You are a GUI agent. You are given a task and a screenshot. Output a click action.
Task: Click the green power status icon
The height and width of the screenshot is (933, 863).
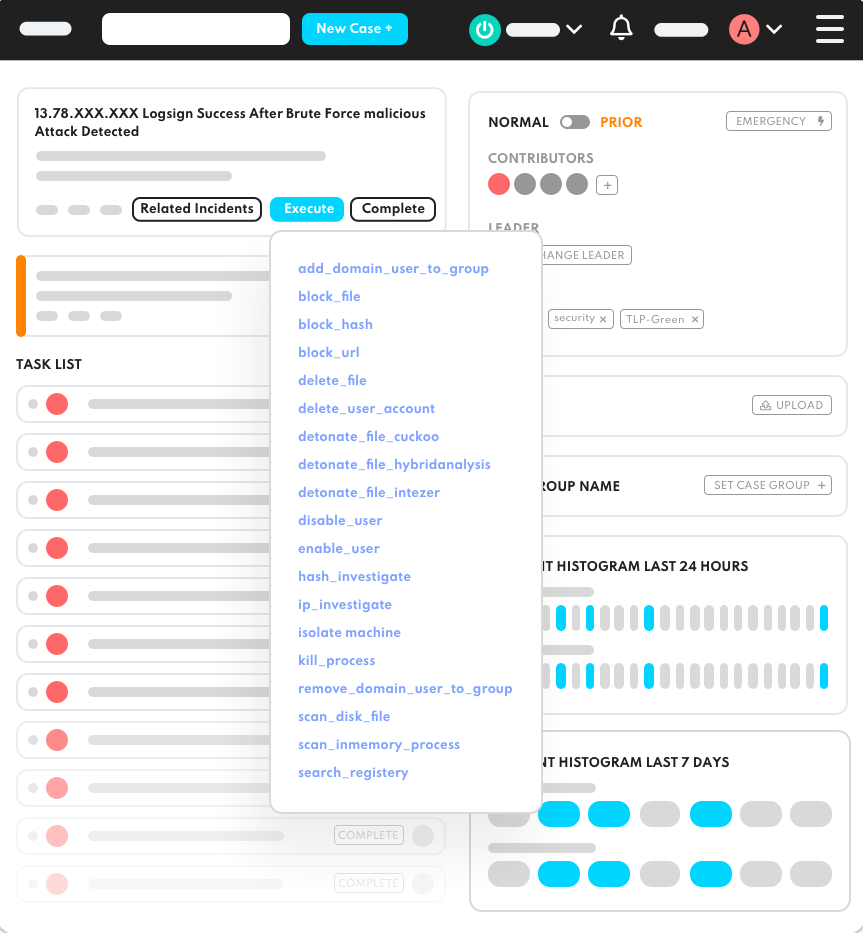[x=484, y=30]
